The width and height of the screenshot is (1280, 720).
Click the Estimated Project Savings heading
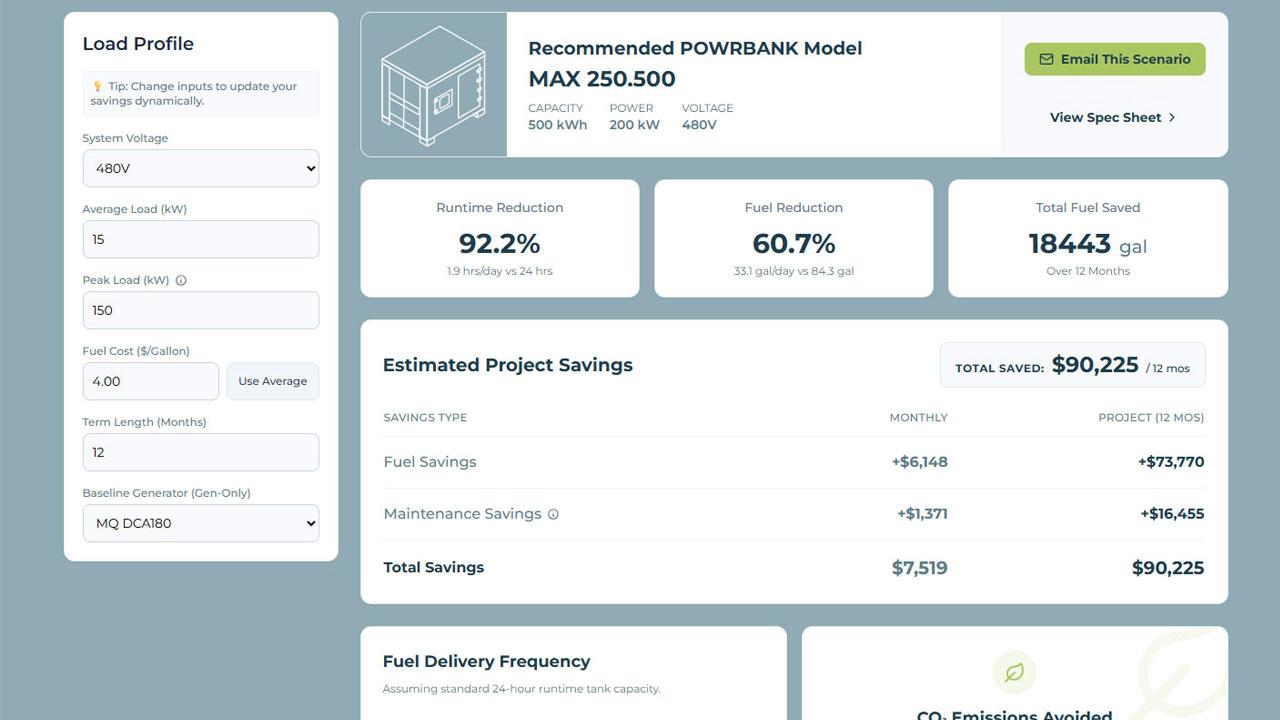[x=508, y=365]
